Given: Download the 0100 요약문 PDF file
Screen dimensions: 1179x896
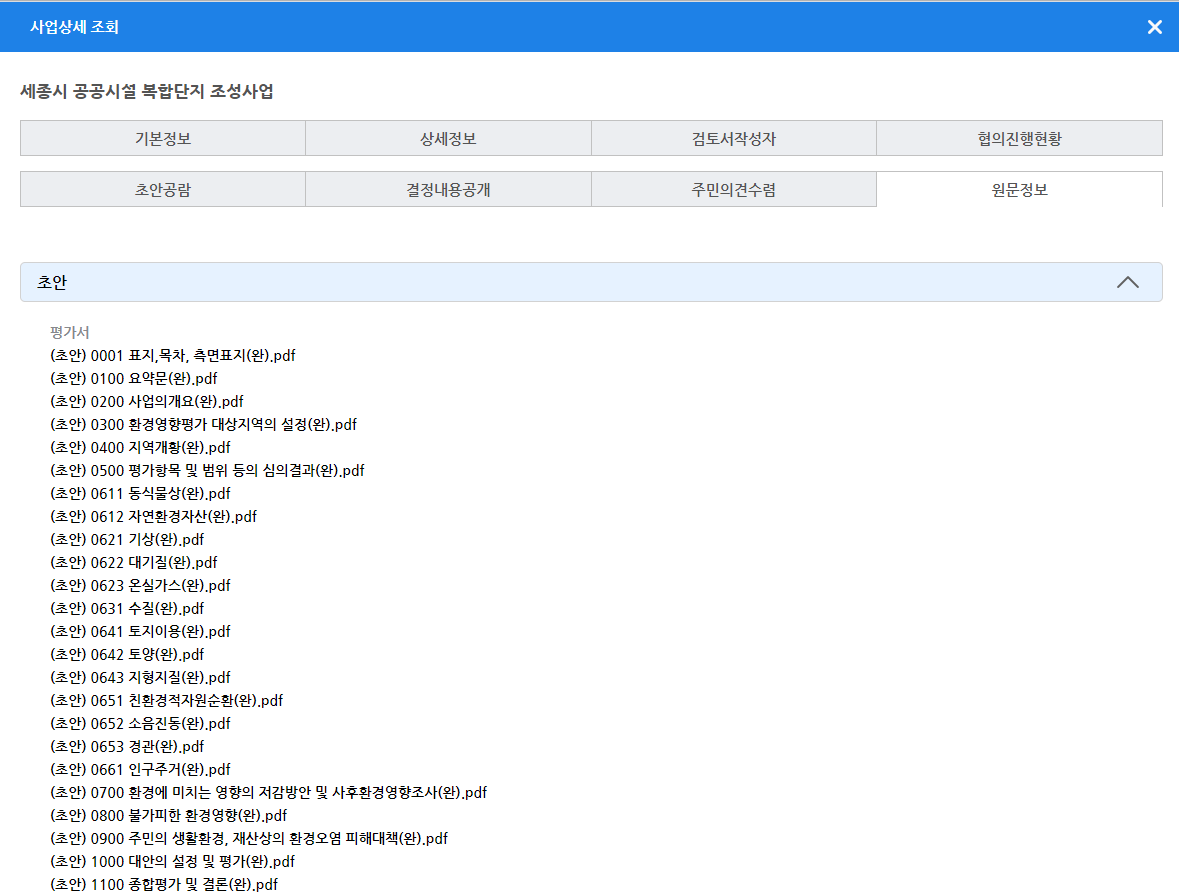Looking at the screenshot, I should tap(134, 378).
